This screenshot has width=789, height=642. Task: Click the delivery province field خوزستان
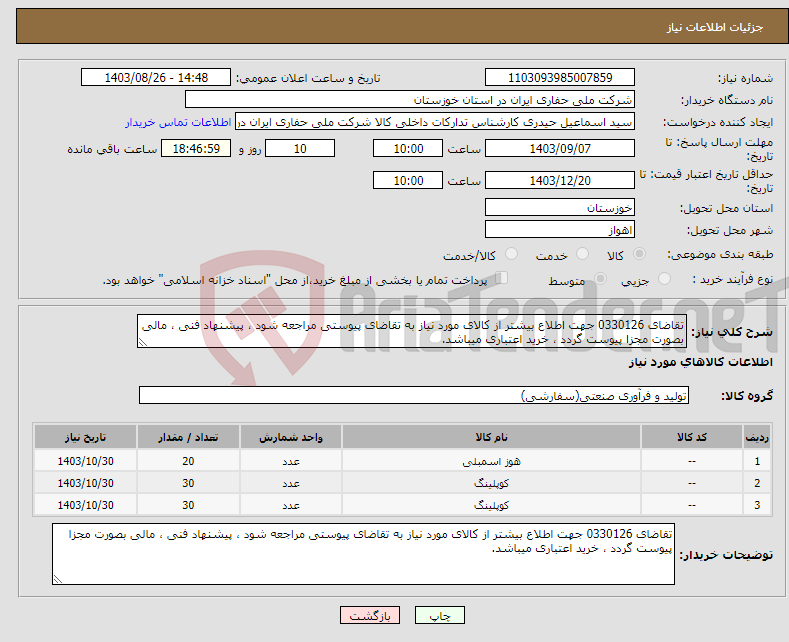[x=560, y=207]
